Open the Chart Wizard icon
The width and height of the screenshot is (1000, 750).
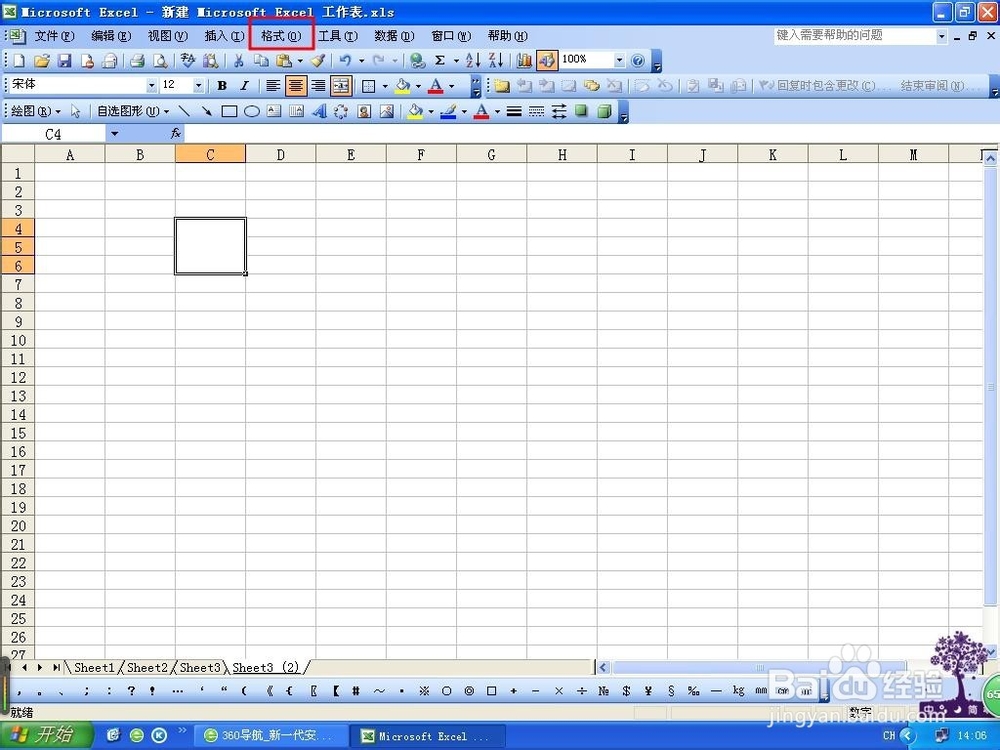point(524,61)
